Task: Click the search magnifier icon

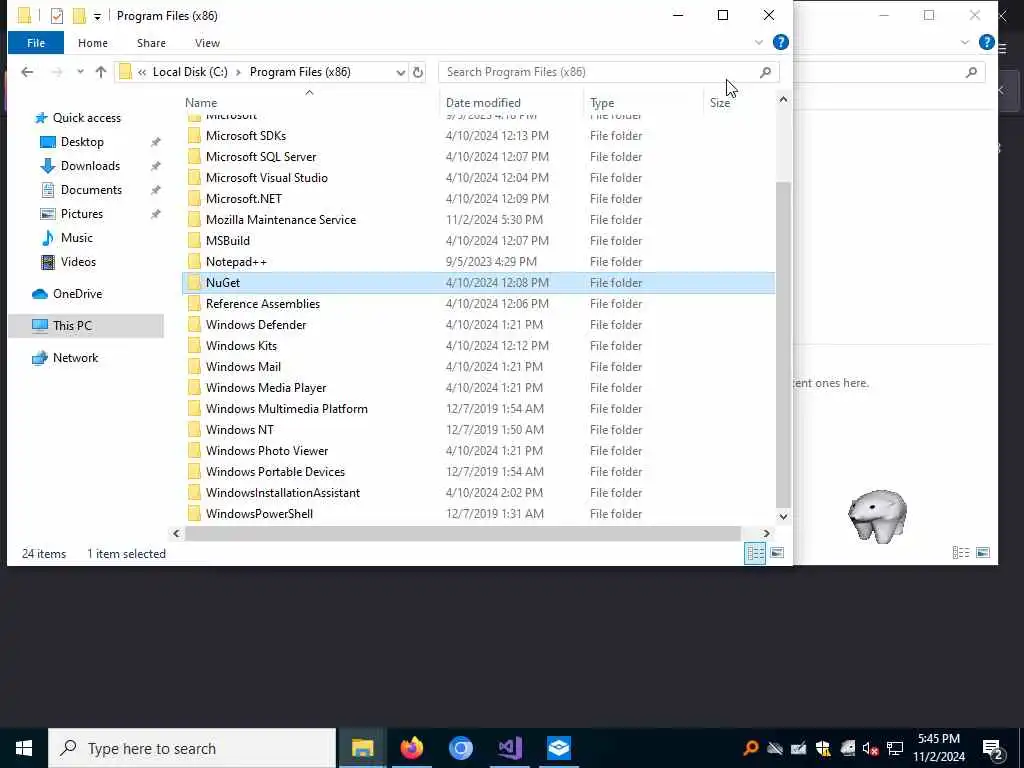Action: click(765, 72)
